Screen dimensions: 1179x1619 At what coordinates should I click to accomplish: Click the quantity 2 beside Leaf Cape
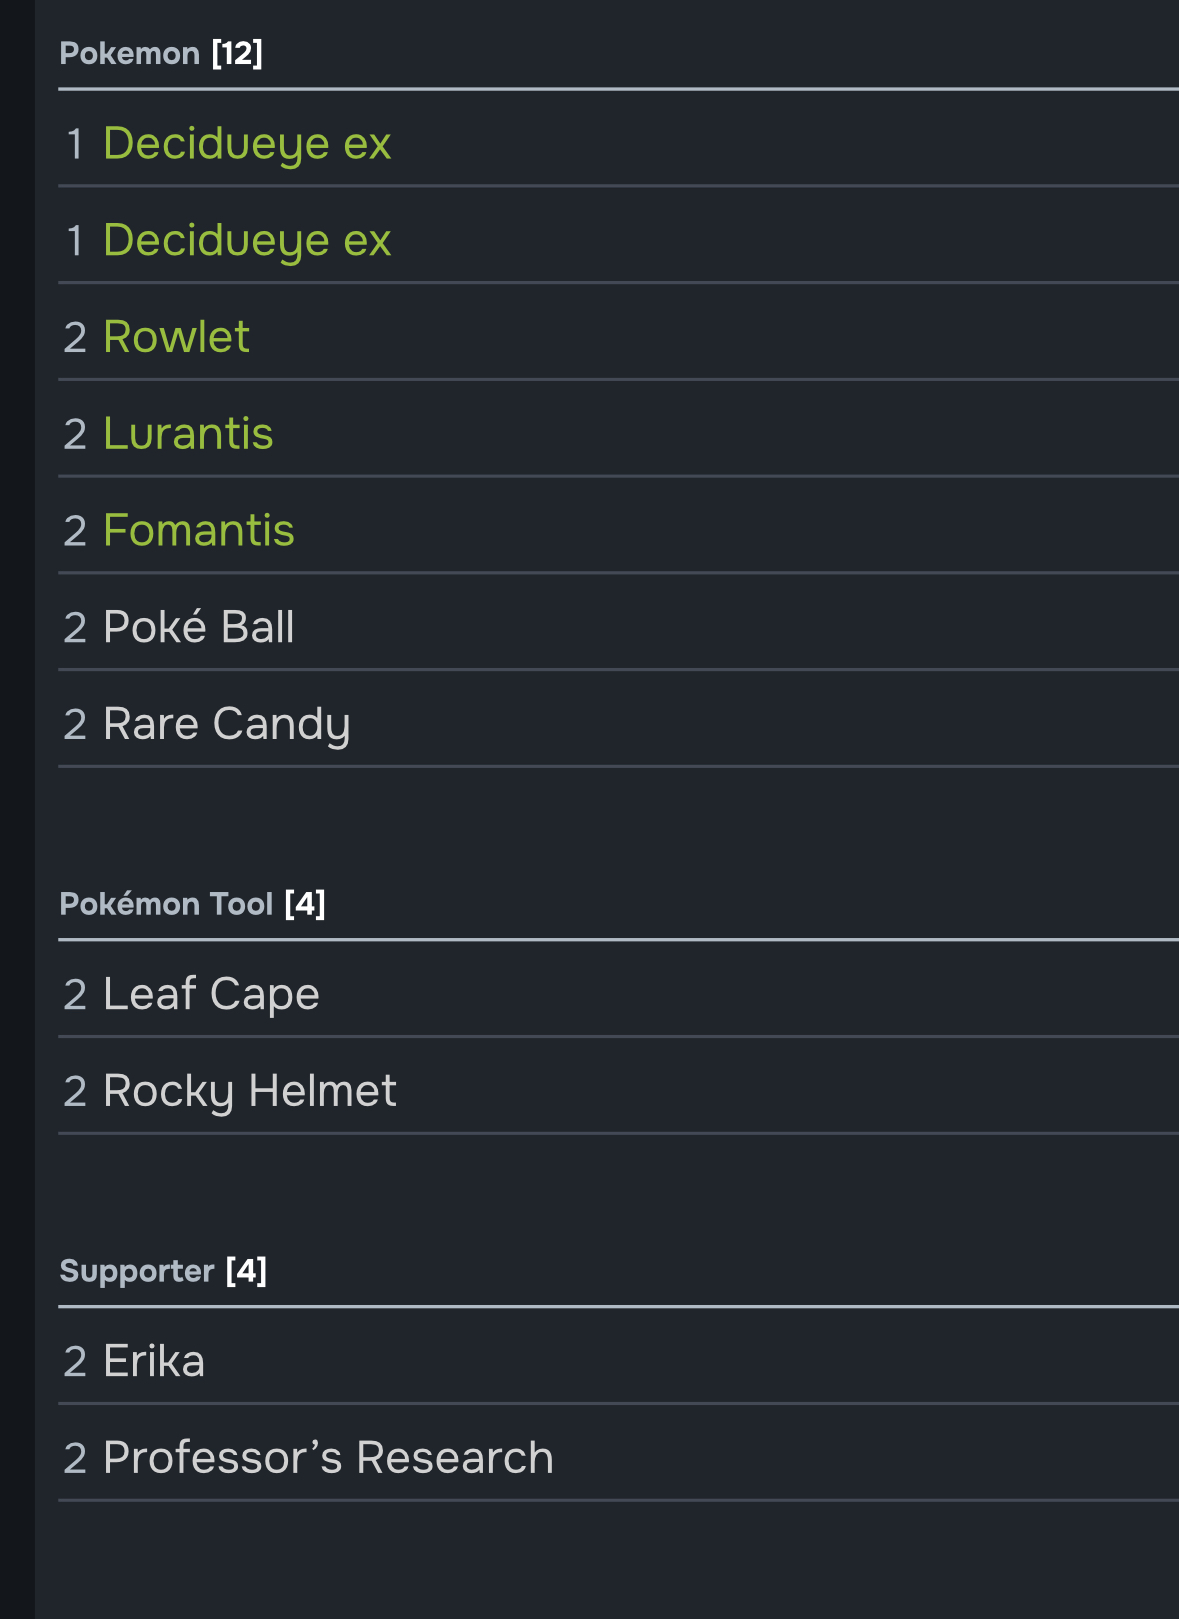tap(75, 995)
